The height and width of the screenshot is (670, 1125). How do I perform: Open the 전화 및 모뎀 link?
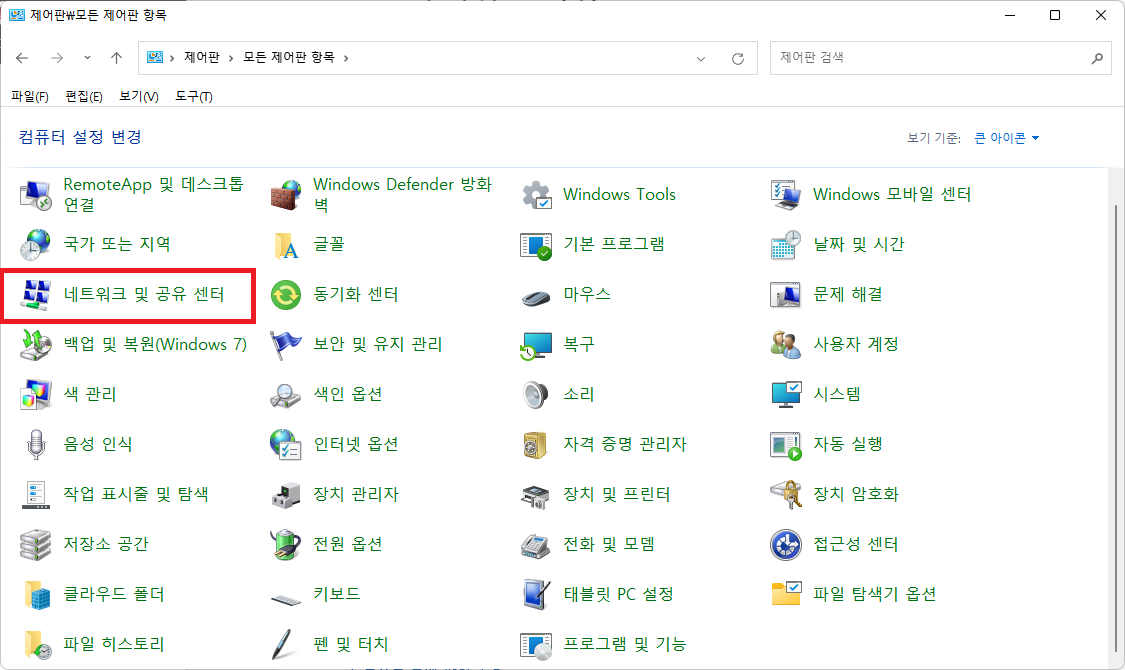[609, 544]
